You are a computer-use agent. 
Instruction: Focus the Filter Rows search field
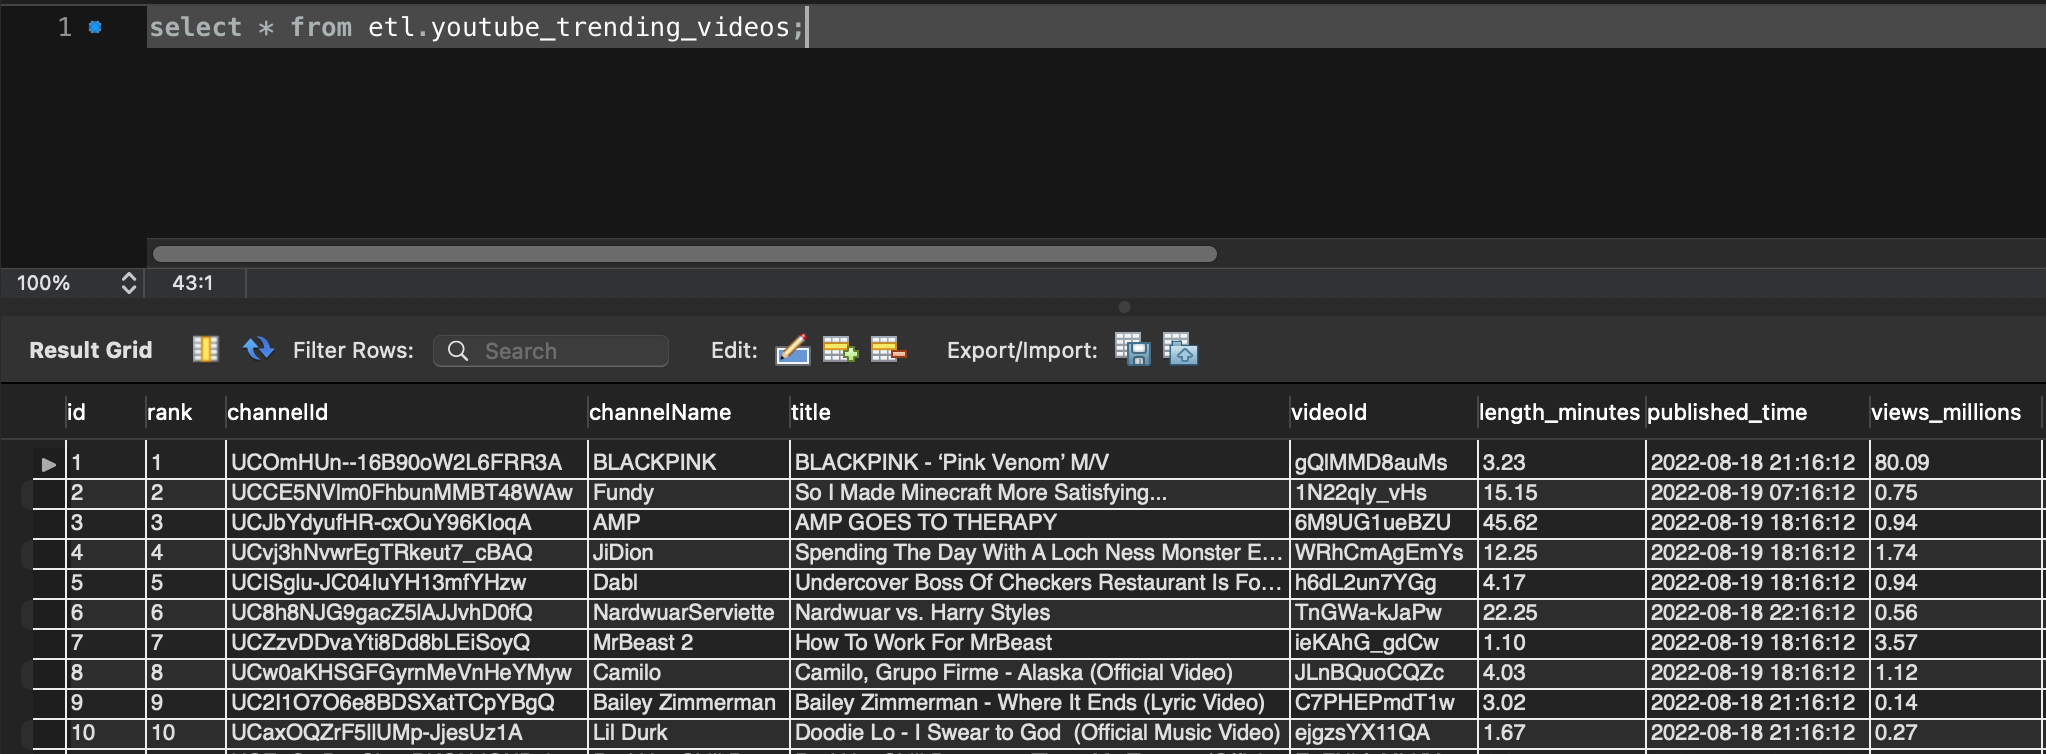(x=551, y=351)
